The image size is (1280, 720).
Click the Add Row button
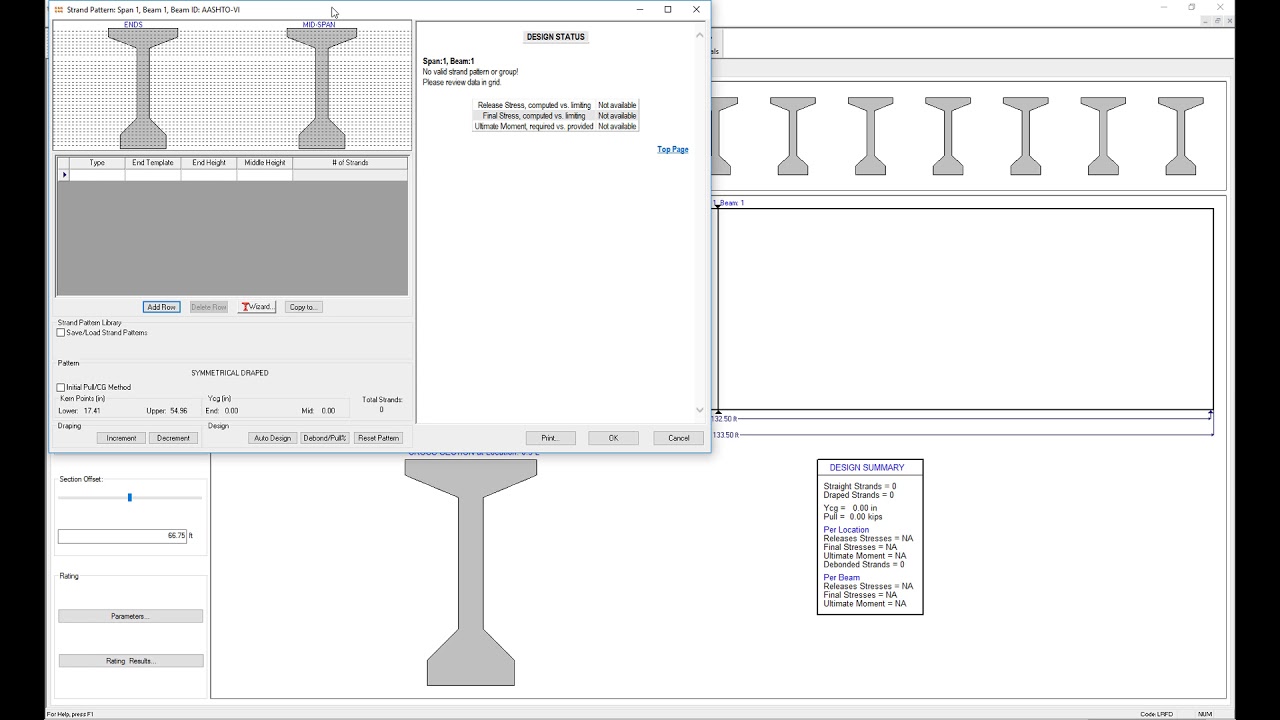pyautogui.click(x=162, y=307)
